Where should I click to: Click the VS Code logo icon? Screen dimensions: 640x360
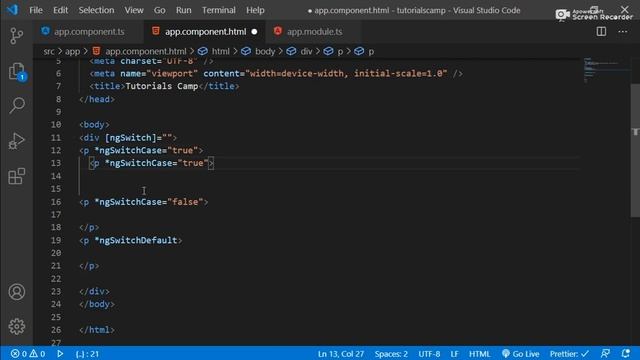(12, 10)
